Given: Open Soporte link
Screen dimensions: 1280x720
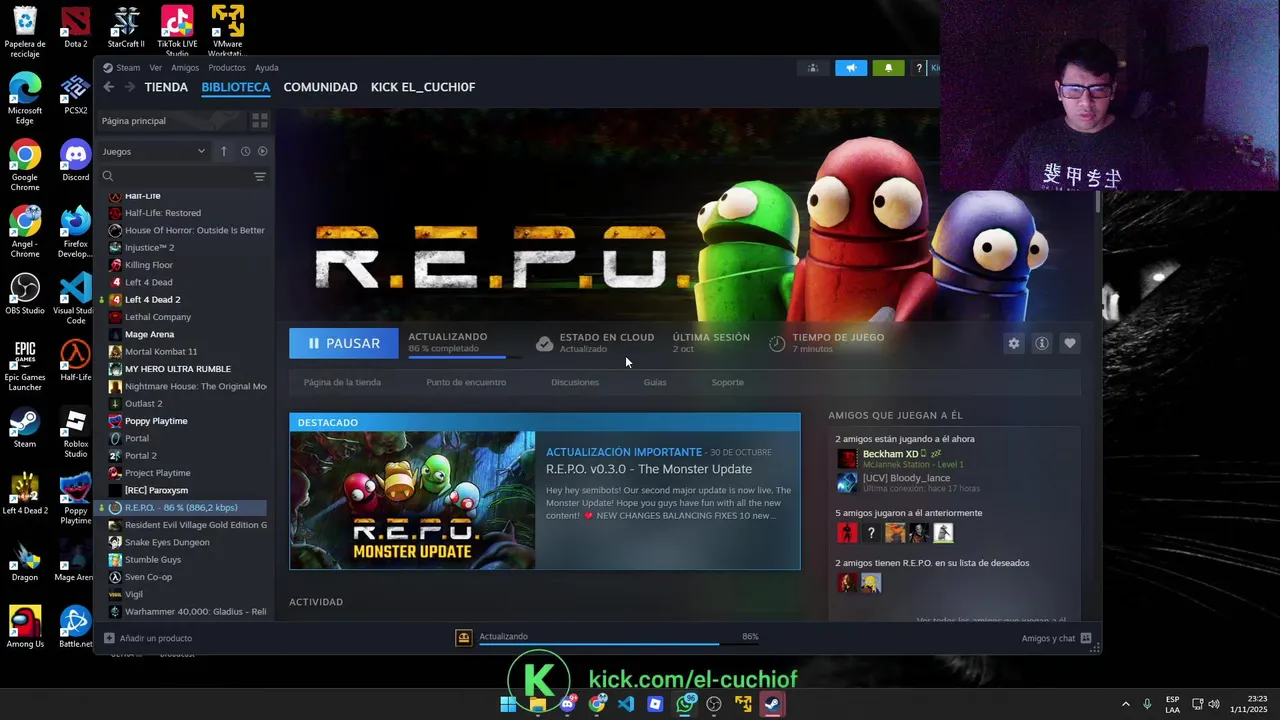Looking at the screenshot, I should click(727, 382).
